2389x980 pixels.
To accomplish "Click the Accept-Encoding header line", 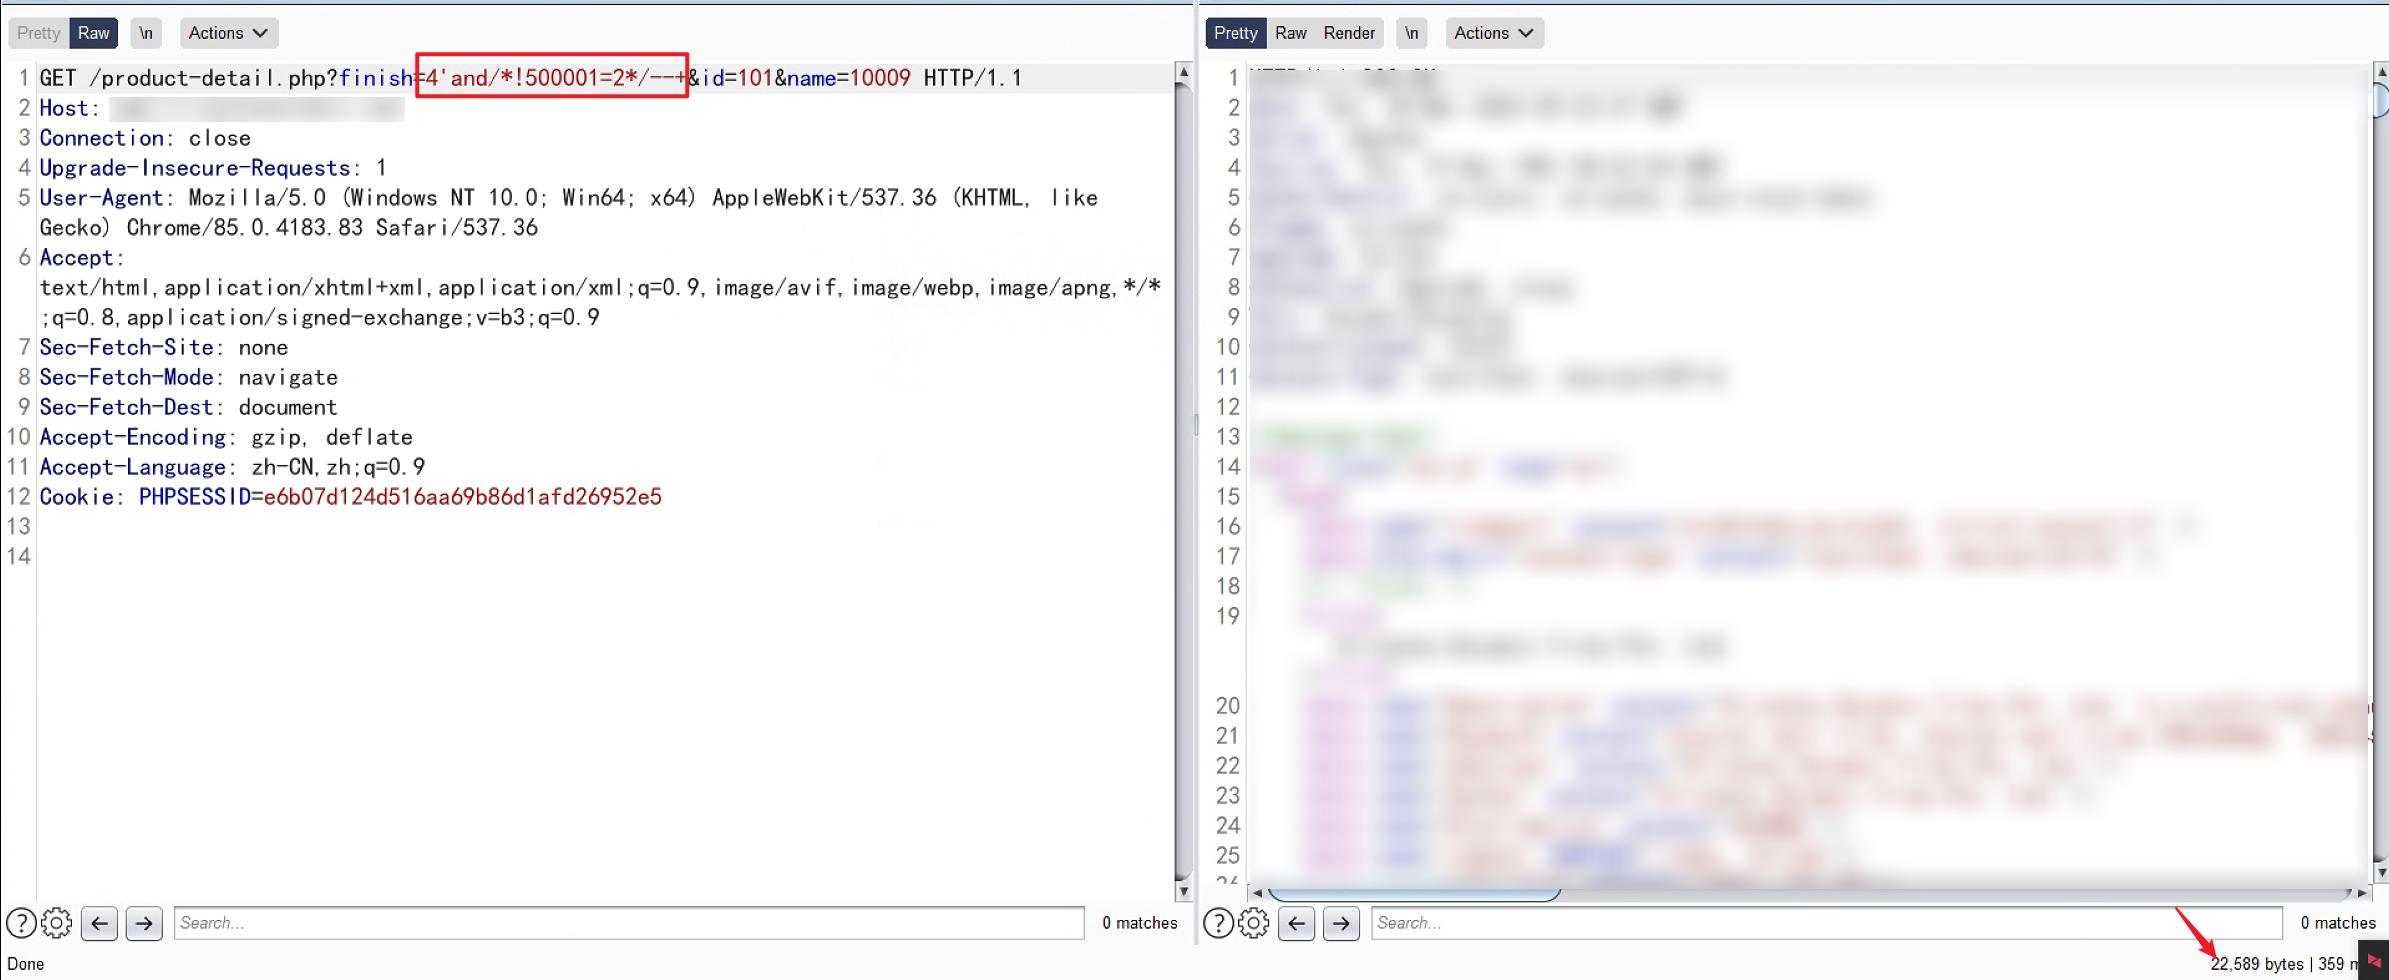I will click(226, 437).
